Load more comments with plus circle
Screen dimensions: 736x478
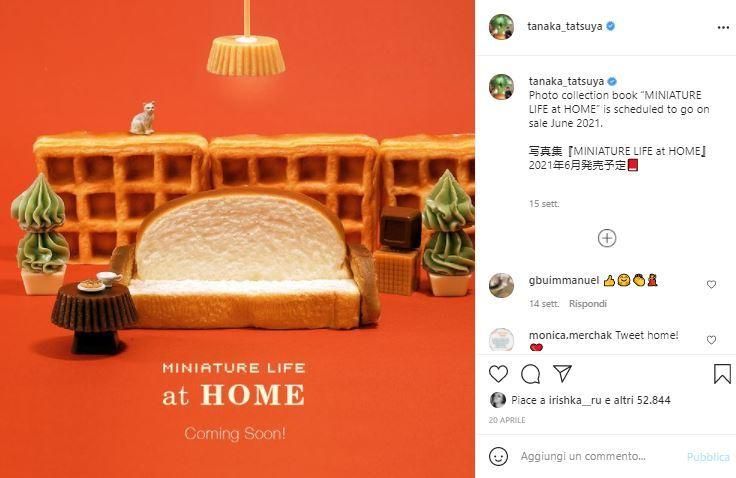(x=607, y=238)
